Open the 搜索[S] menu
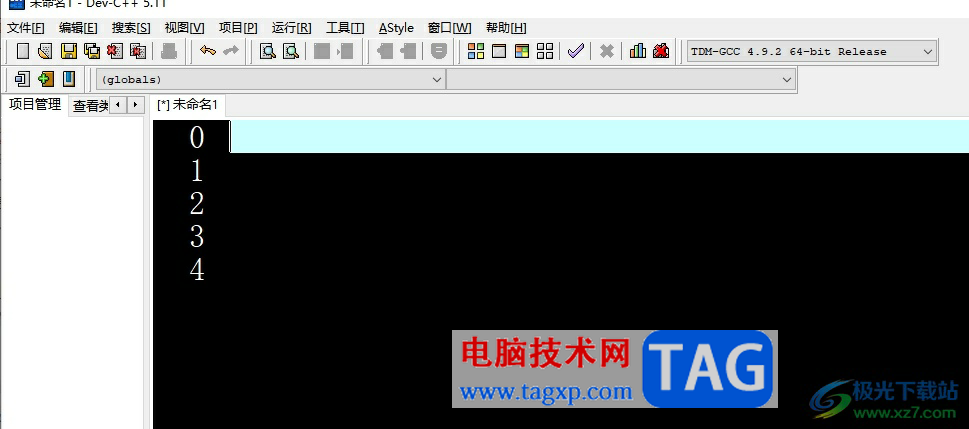The height and width of the screenshot is (429, 969). [131, 28]
